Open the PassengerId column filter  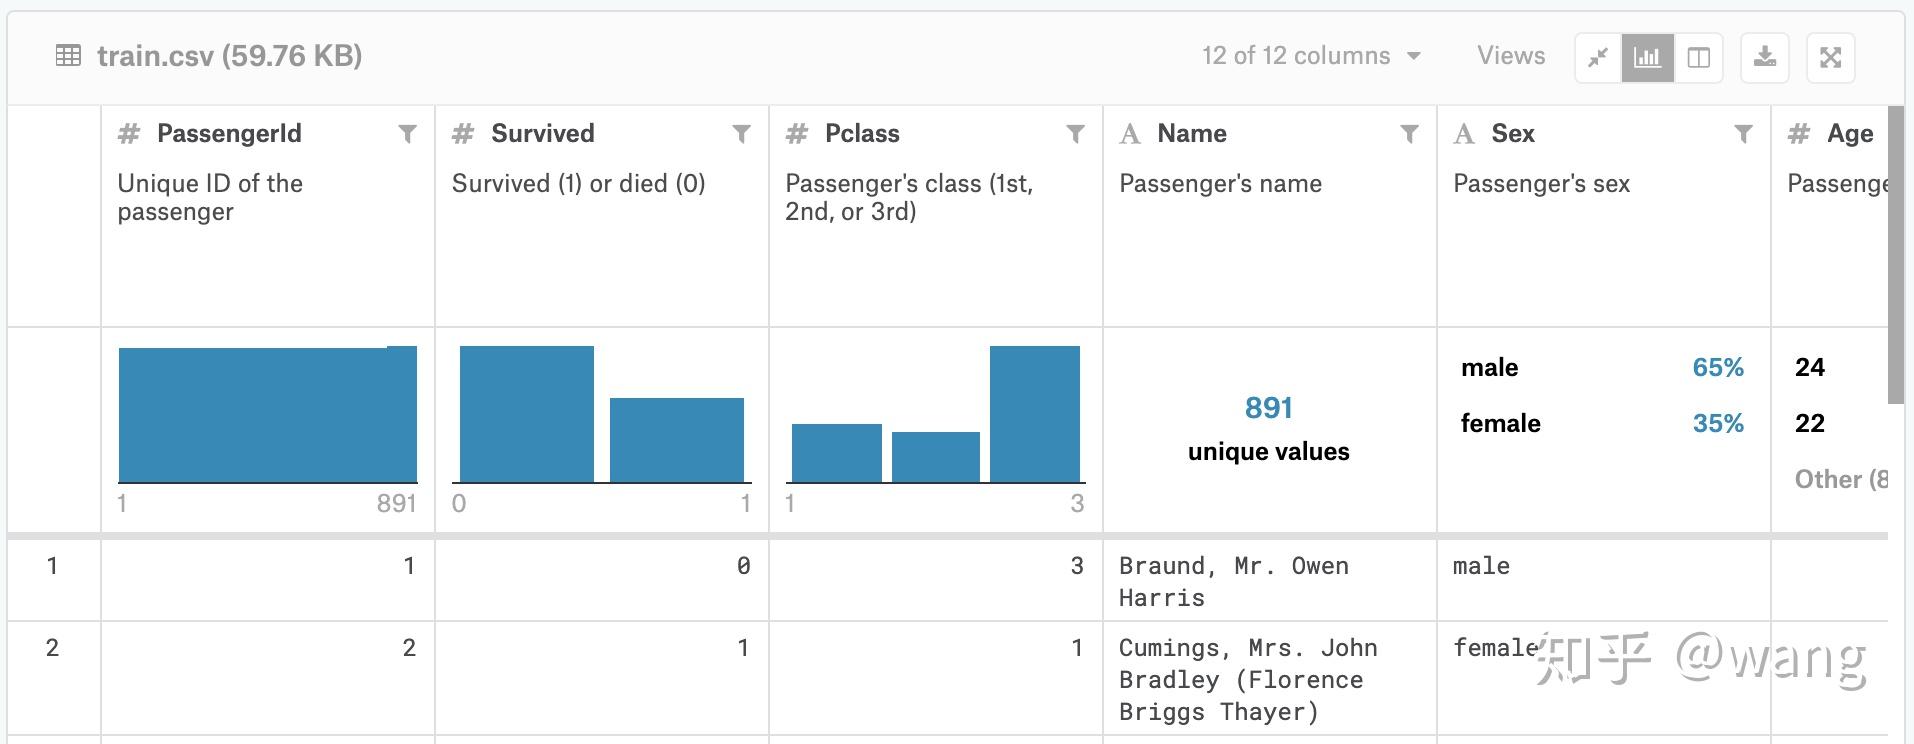coord(407,134)
